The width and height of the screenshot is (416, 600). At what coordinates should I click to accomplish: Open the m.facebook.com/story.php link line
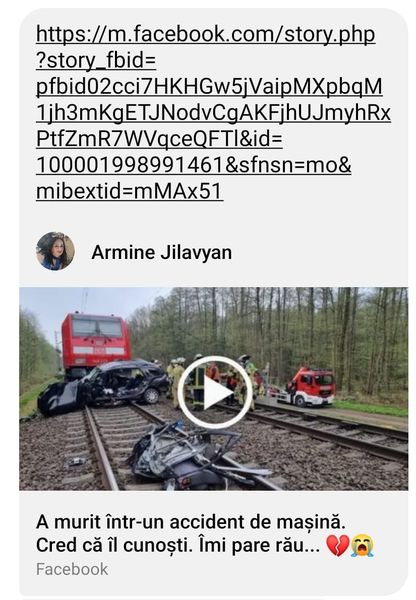click(206, 34)
